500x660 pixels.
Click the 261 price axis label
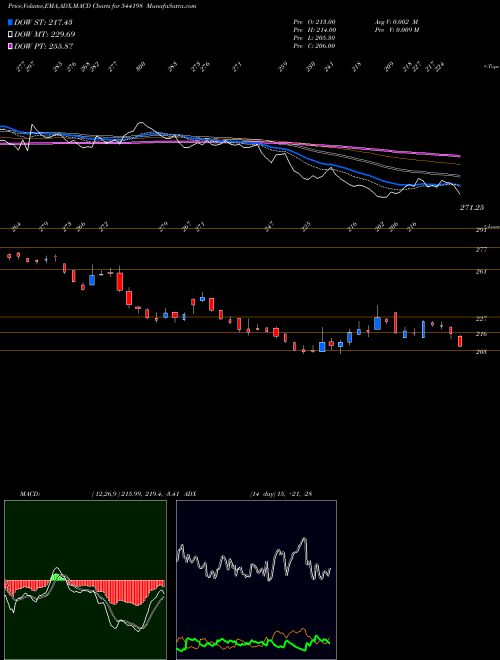481,271
